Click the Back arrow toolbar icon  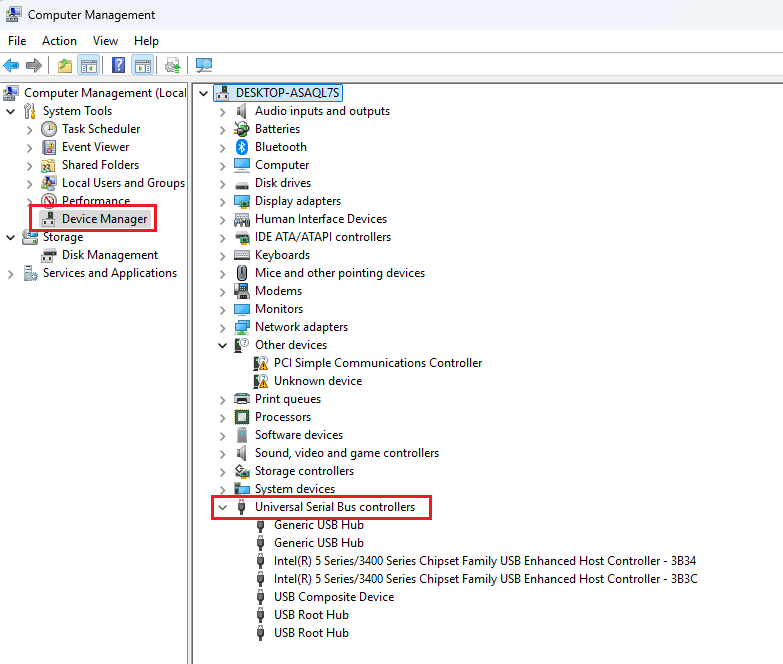pyautogui.click(x=11, y=65)
